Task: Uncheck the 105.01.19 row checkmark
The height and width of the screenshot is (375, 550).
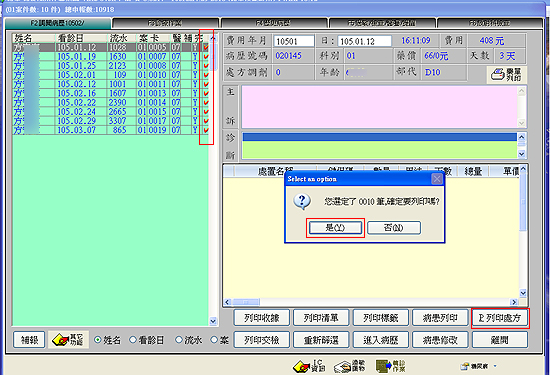Action: click(206, 56)
